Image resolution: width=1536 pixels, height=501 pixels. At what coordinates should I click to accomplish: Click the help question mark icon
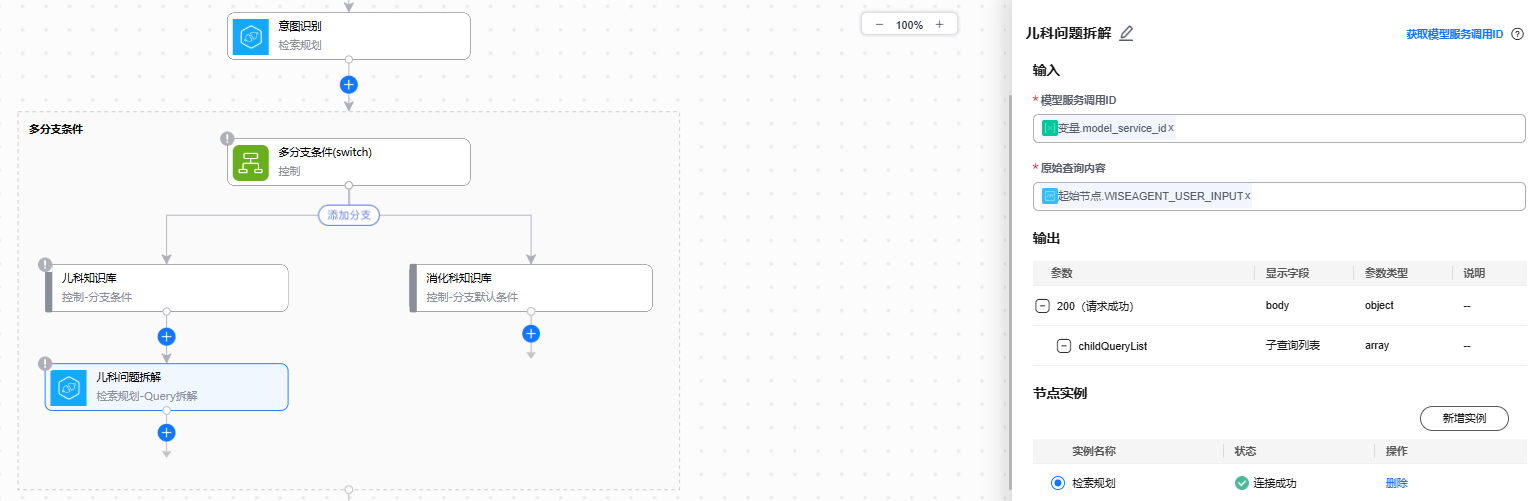(1517, 34)
